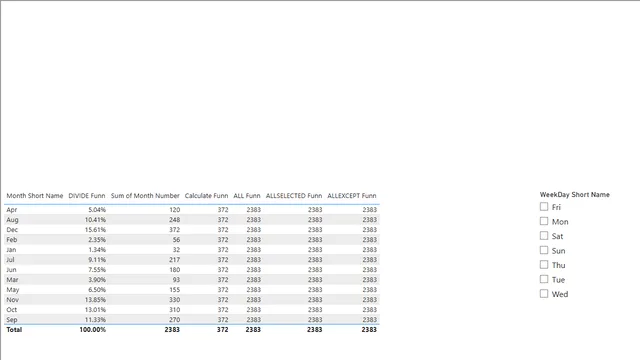Sort by Month Short Name column header
This screenshot has width=640, height=360.
35,196
